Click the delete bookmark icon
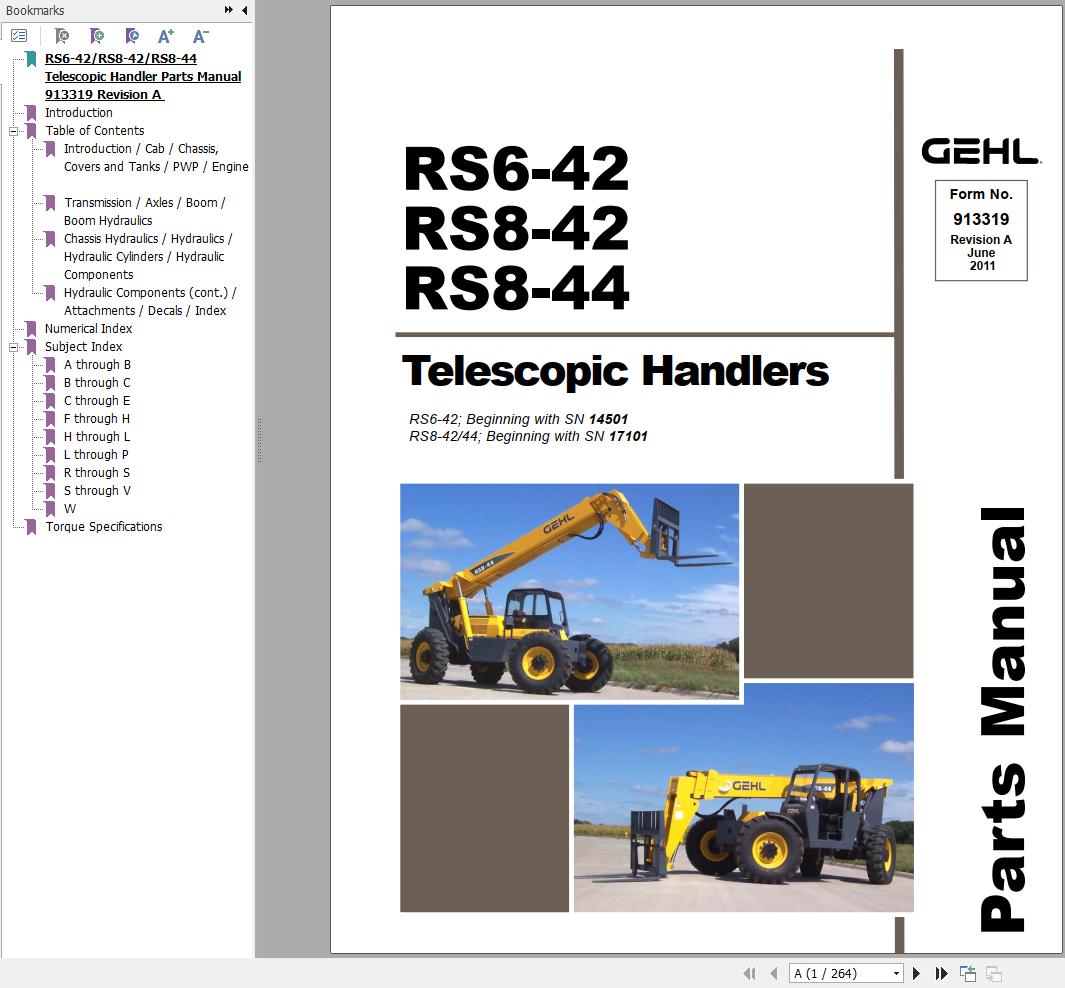Viewport: 1065px width, 988px height. (62, 35)
